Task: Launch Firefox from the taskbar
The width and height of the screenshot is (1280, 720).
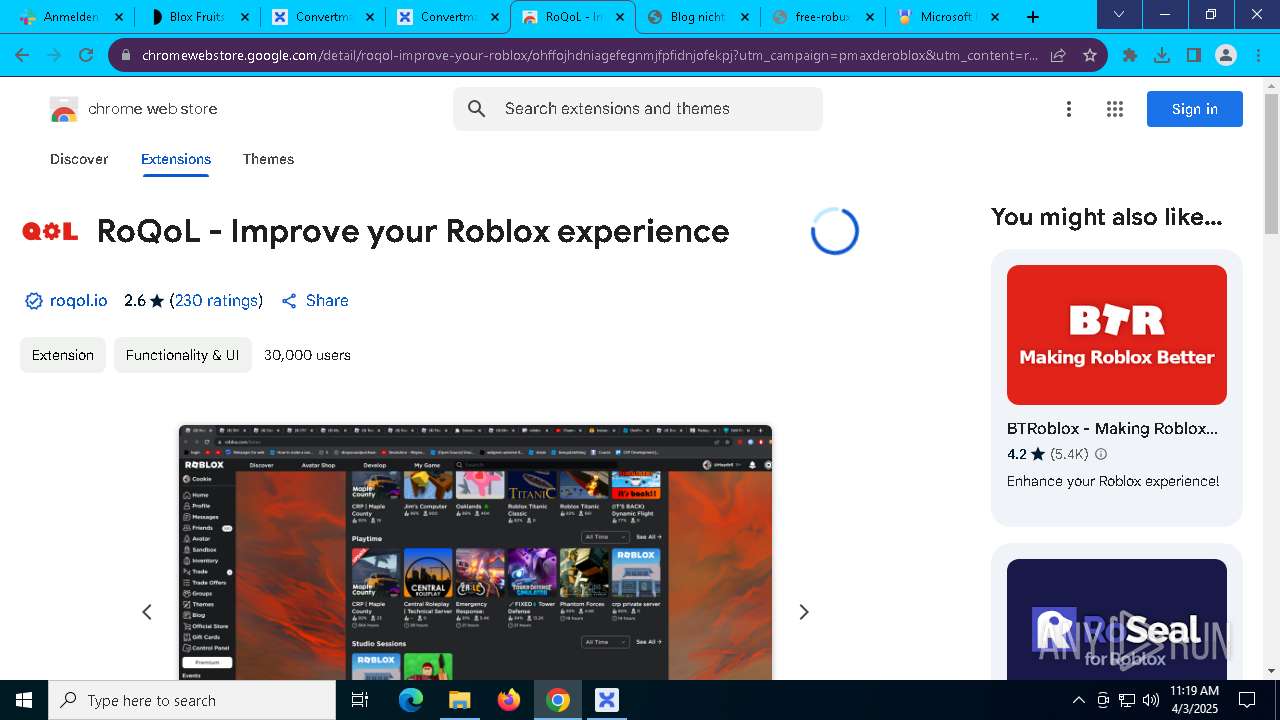Action: tap(509, 700)
